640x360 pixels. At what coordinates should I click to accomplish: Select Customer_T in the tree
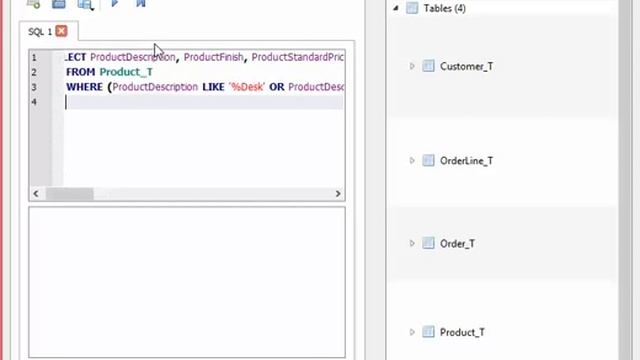tap(466, 67)
